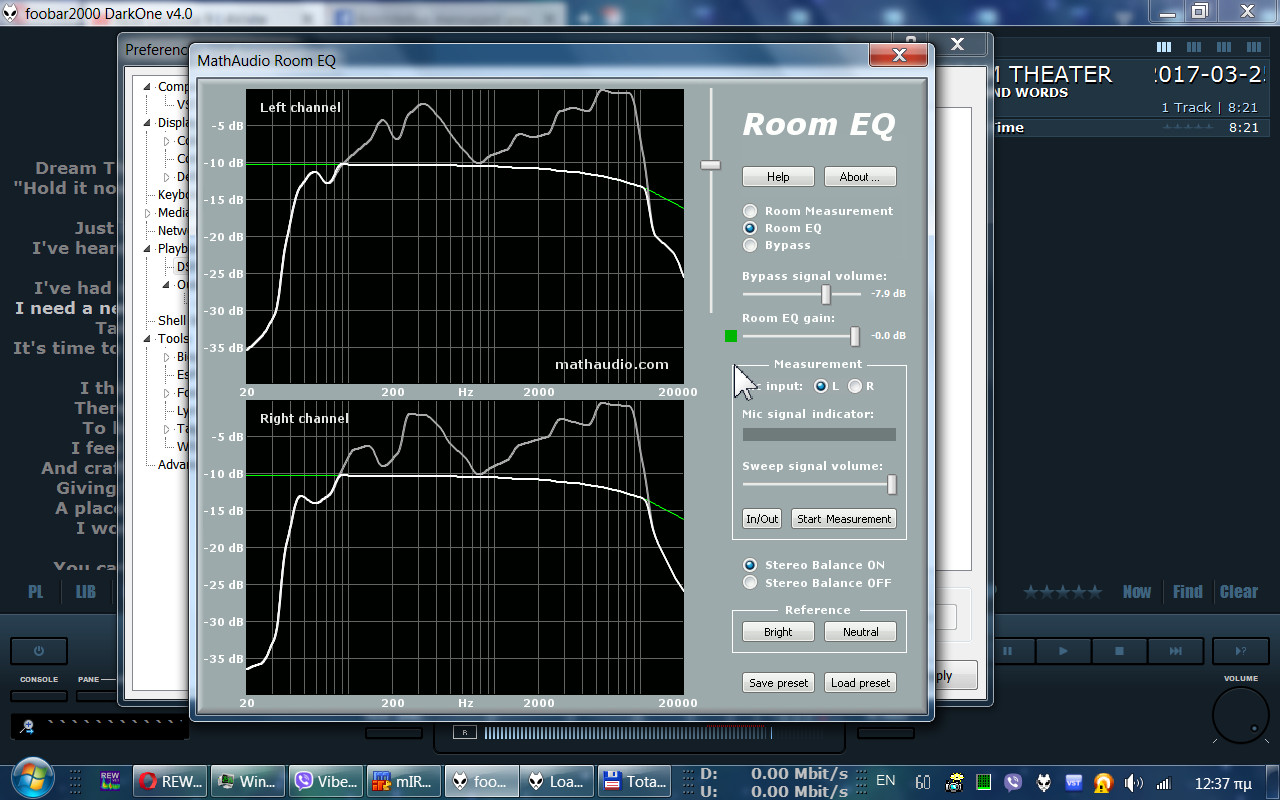Open the PL tab in foobar2000
The image size is (1280, 800).
[x=36, y=592]
